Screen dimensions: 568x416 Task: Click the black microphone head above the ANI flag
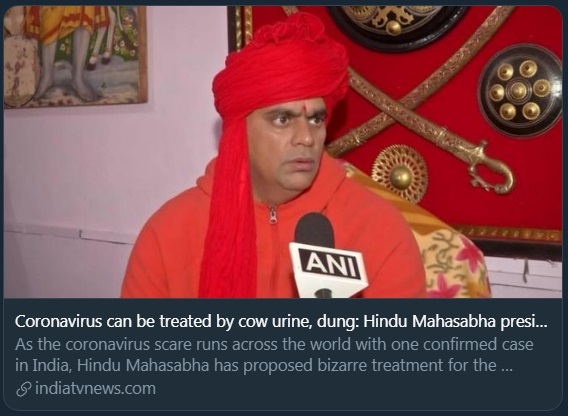click(x=314, y=230)
